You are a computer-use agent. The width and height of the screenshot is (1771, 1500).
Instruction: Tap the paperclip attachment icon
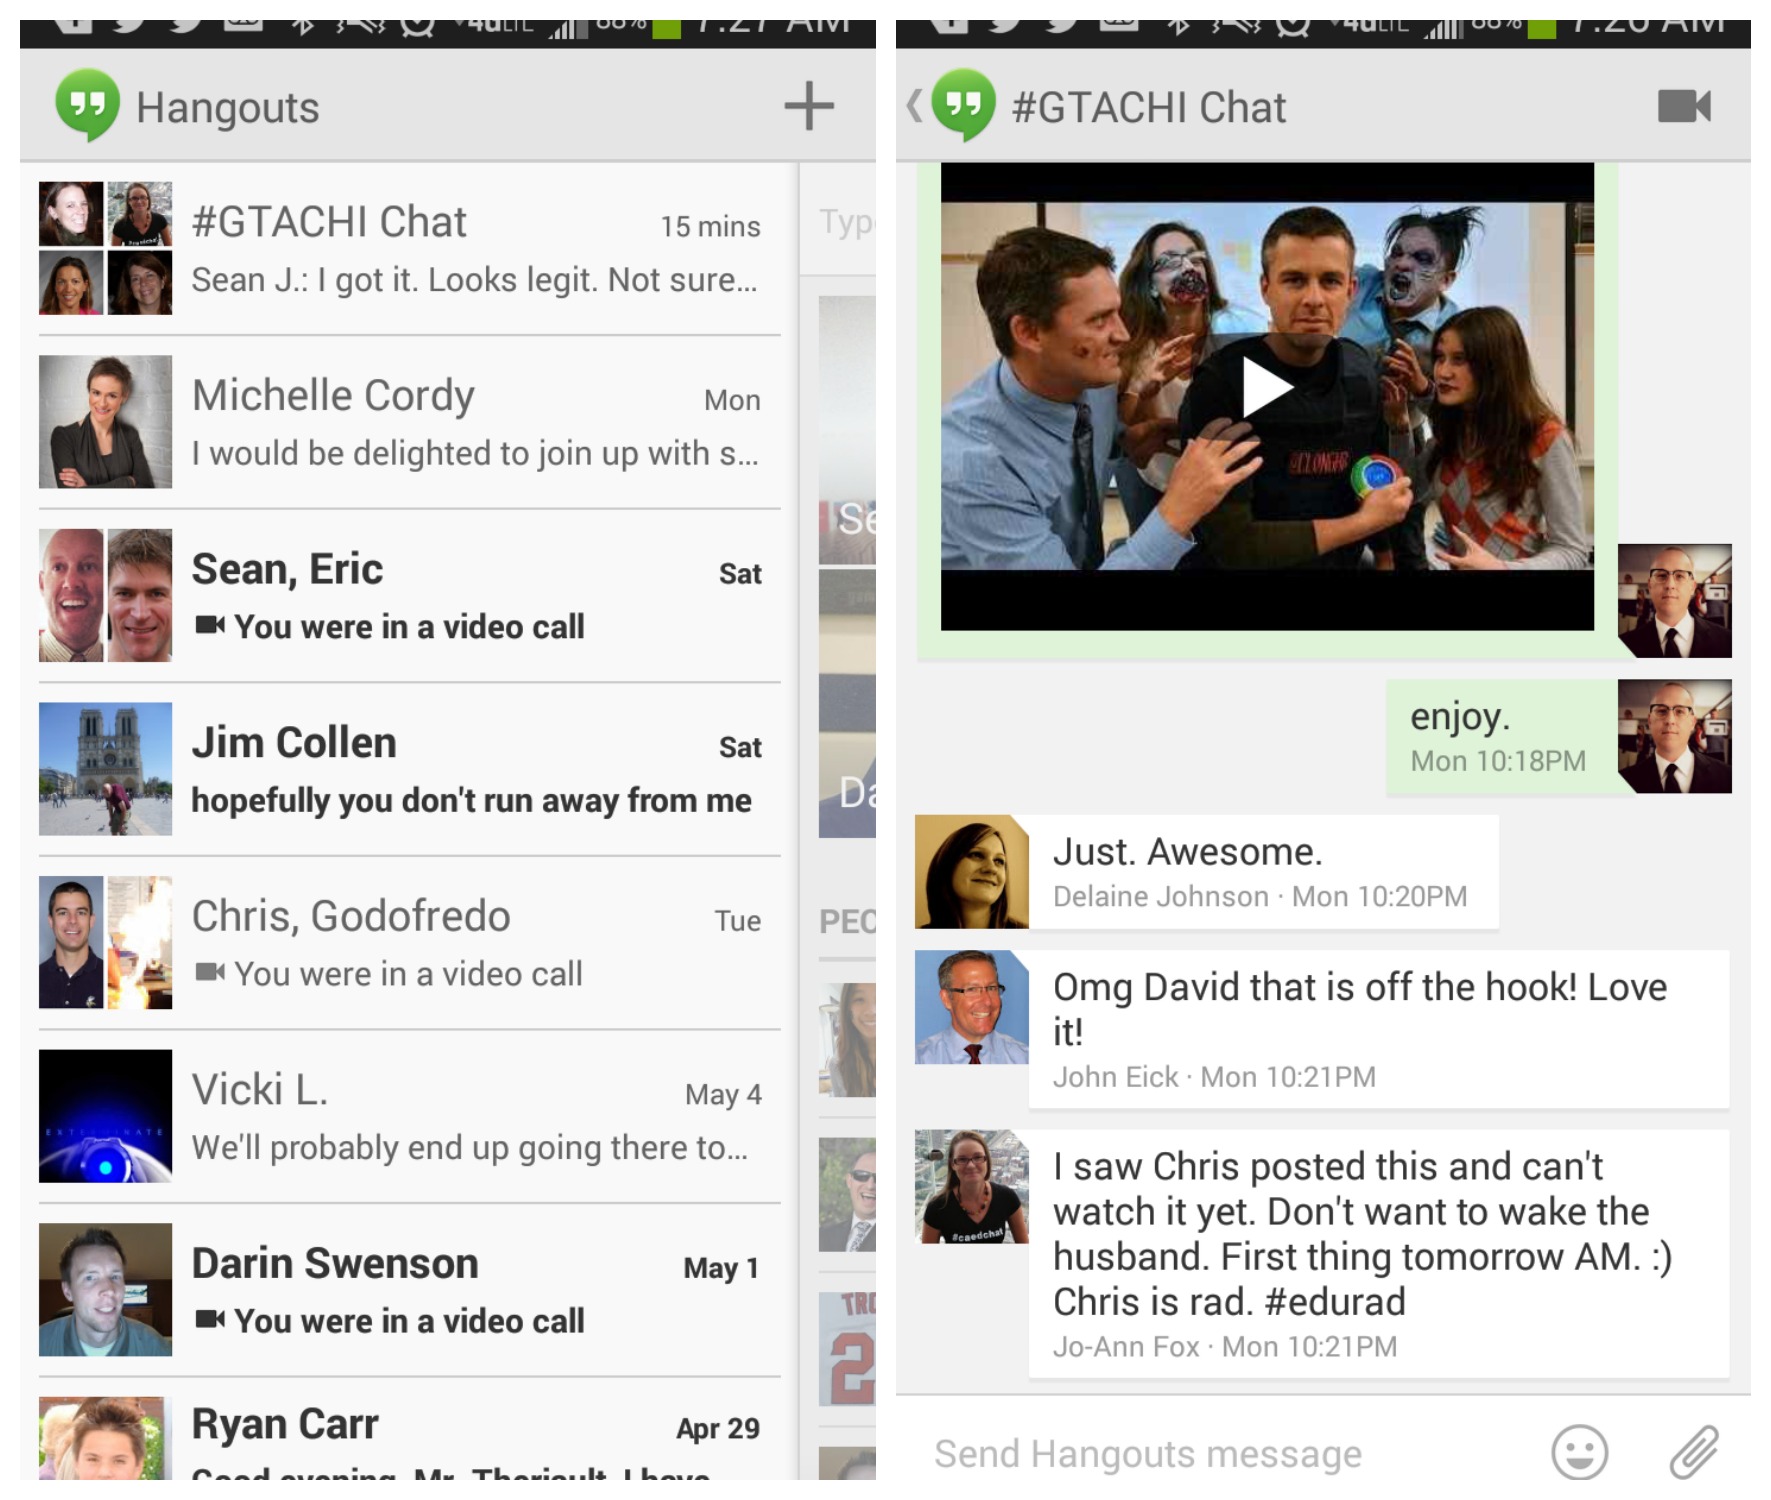tap(1694, 1452)
